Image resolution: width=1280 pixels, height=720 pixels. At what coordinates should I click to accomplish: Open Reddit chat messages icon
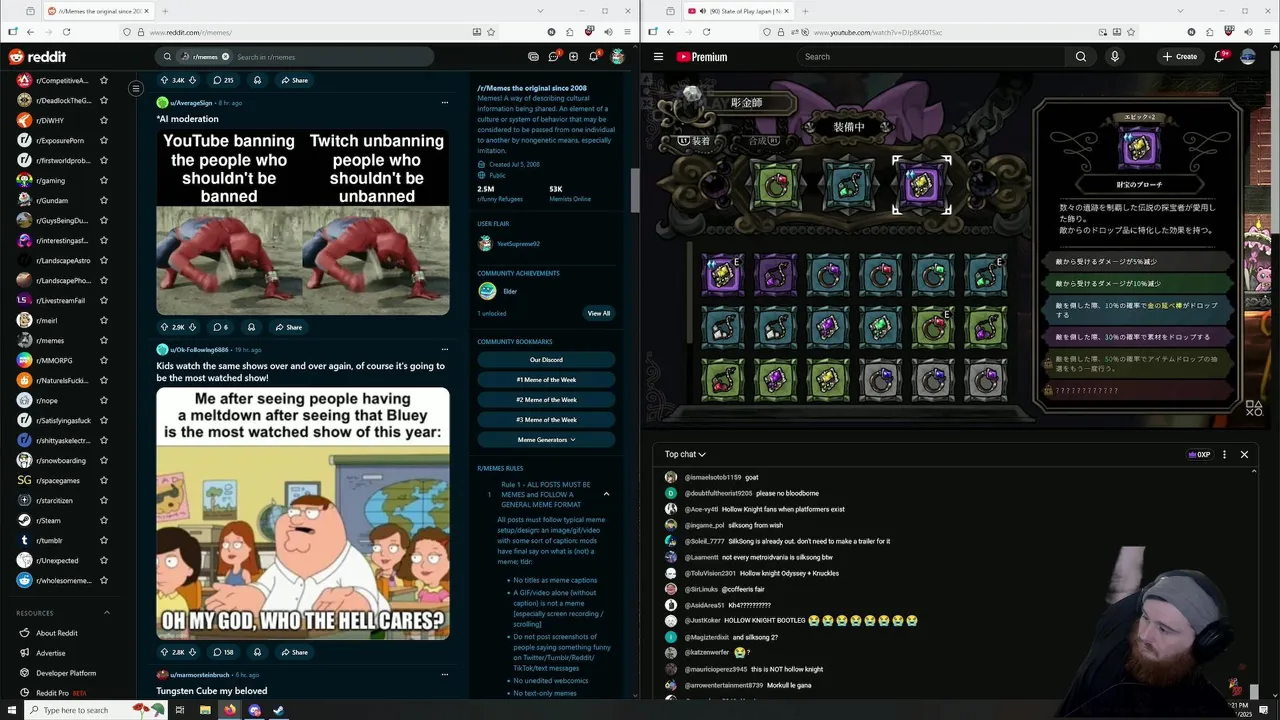[x=553, y=57]
